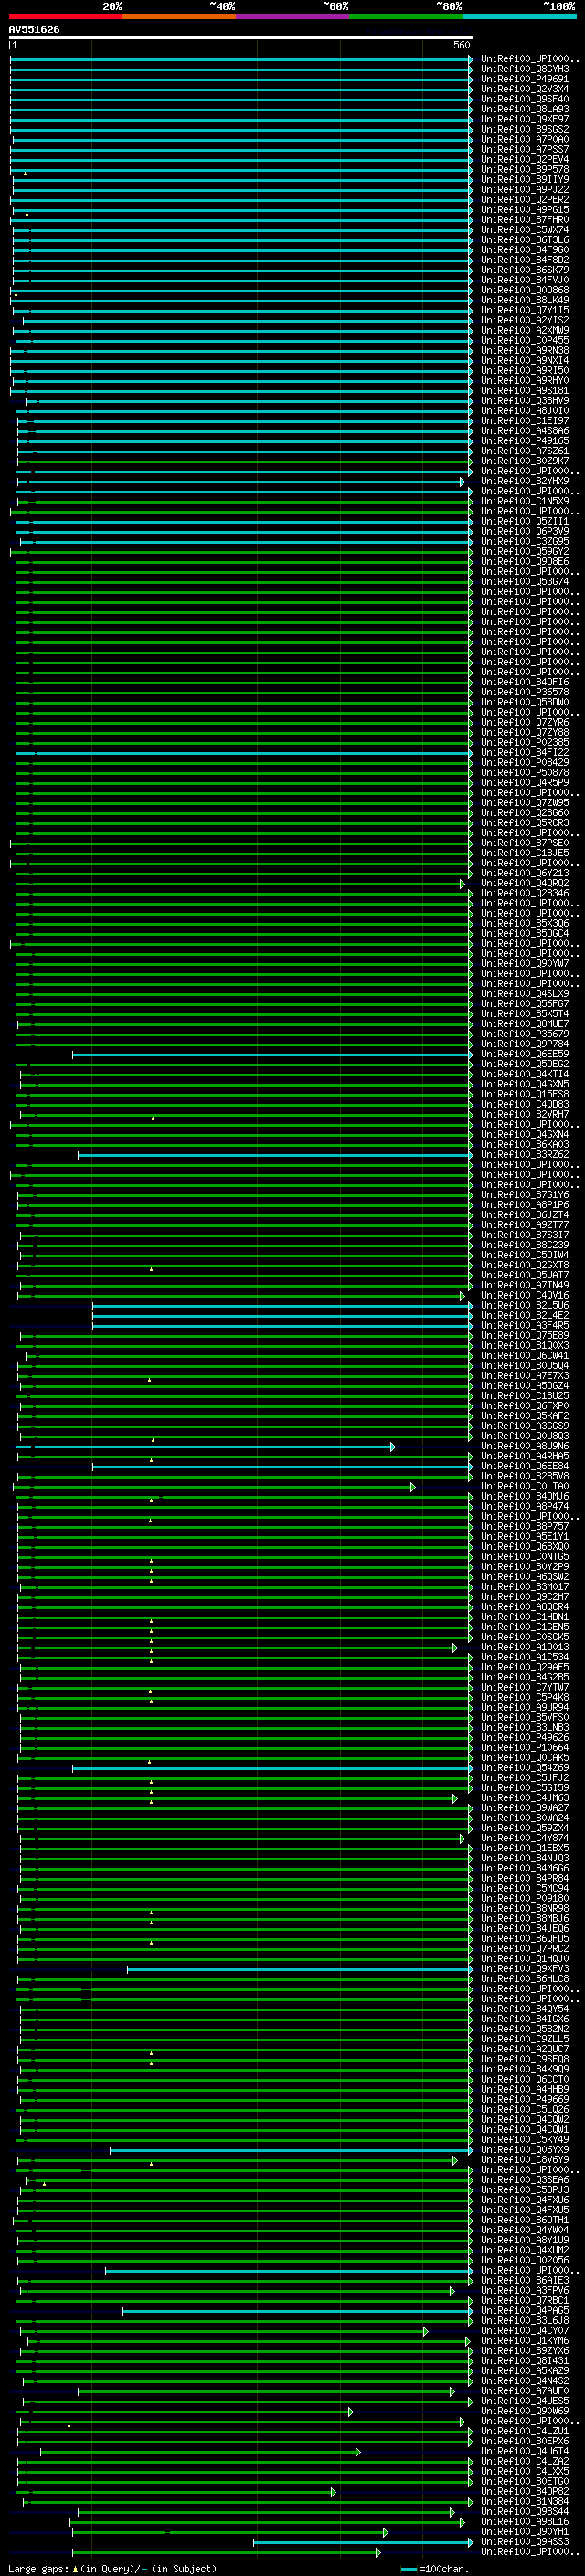Click hit label UniRef100_A7P0A0

[525, 140]
